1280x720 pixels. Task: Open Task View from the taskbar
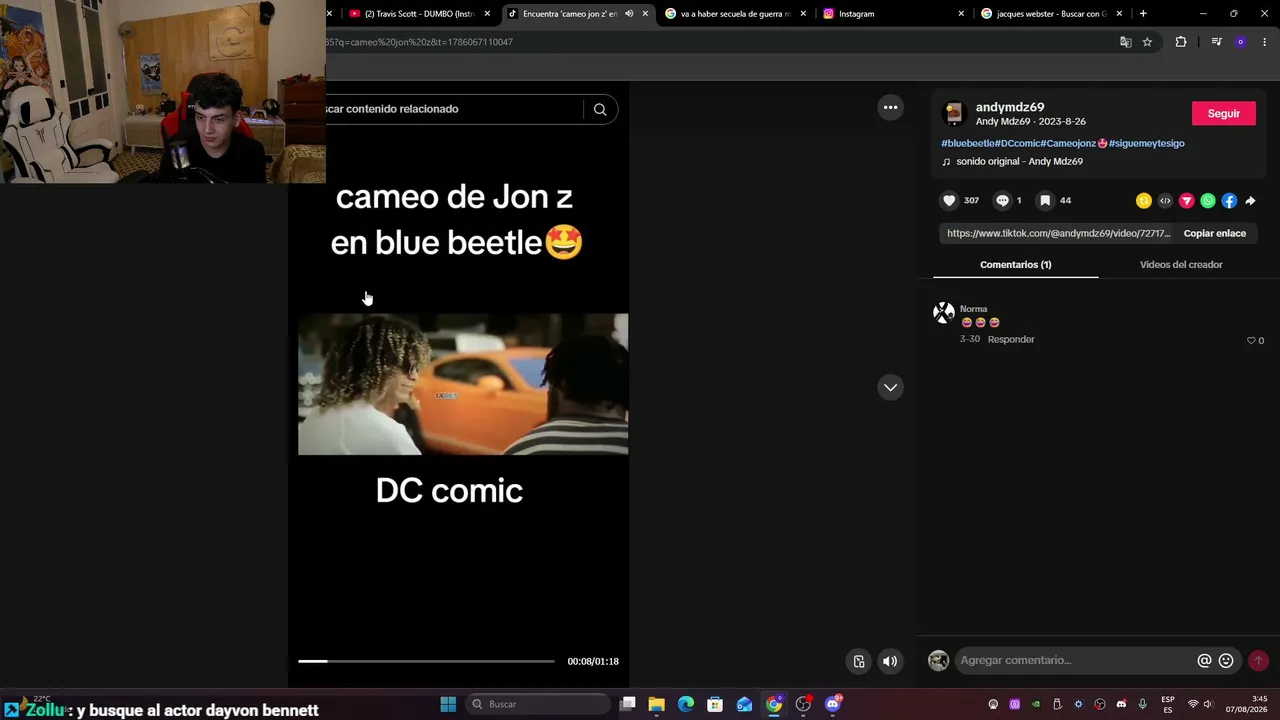click(627, 704)
